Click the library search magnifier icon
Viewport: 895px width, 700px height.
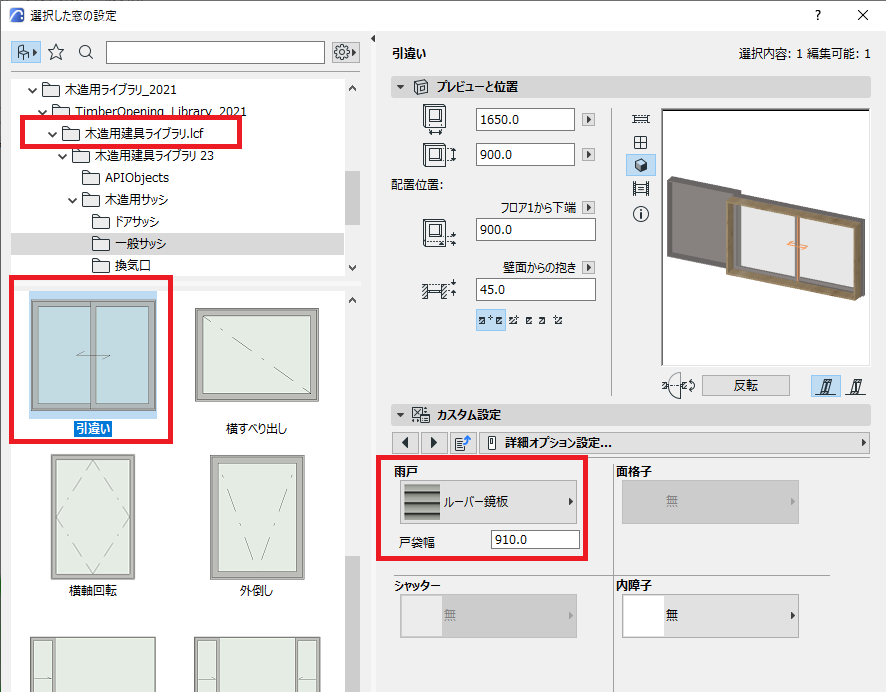pyautogui.click(x=86, y=53)
